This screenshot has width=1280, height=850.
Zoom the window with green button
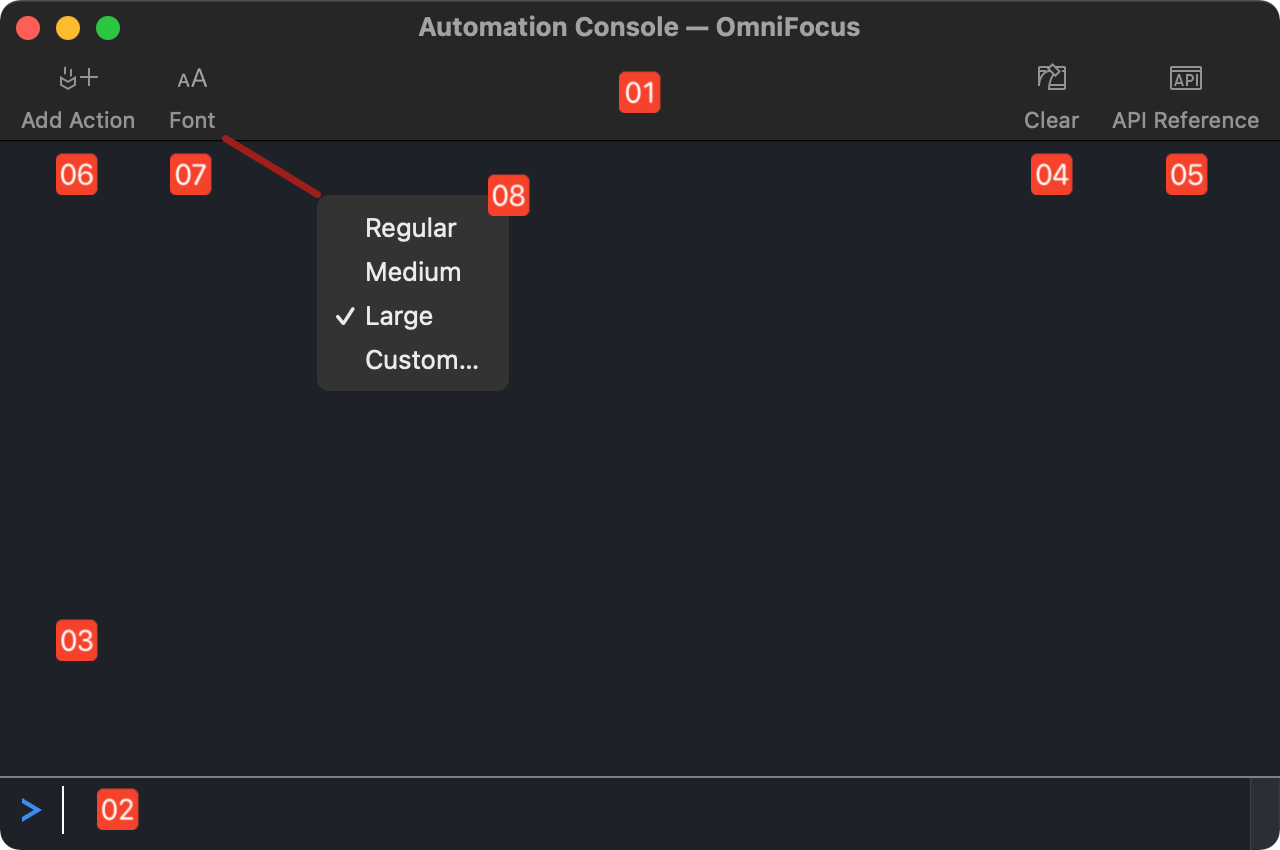click(108, 28)
